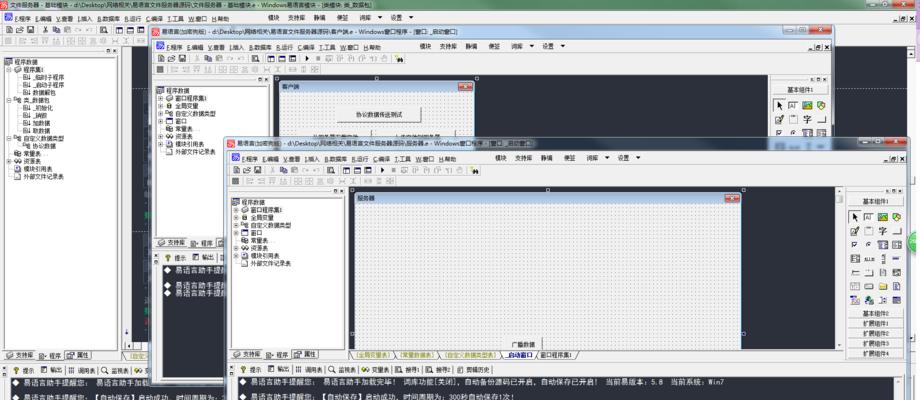
Task: Click 扩展组件1 button in server component box
Action: click(875, 324)
